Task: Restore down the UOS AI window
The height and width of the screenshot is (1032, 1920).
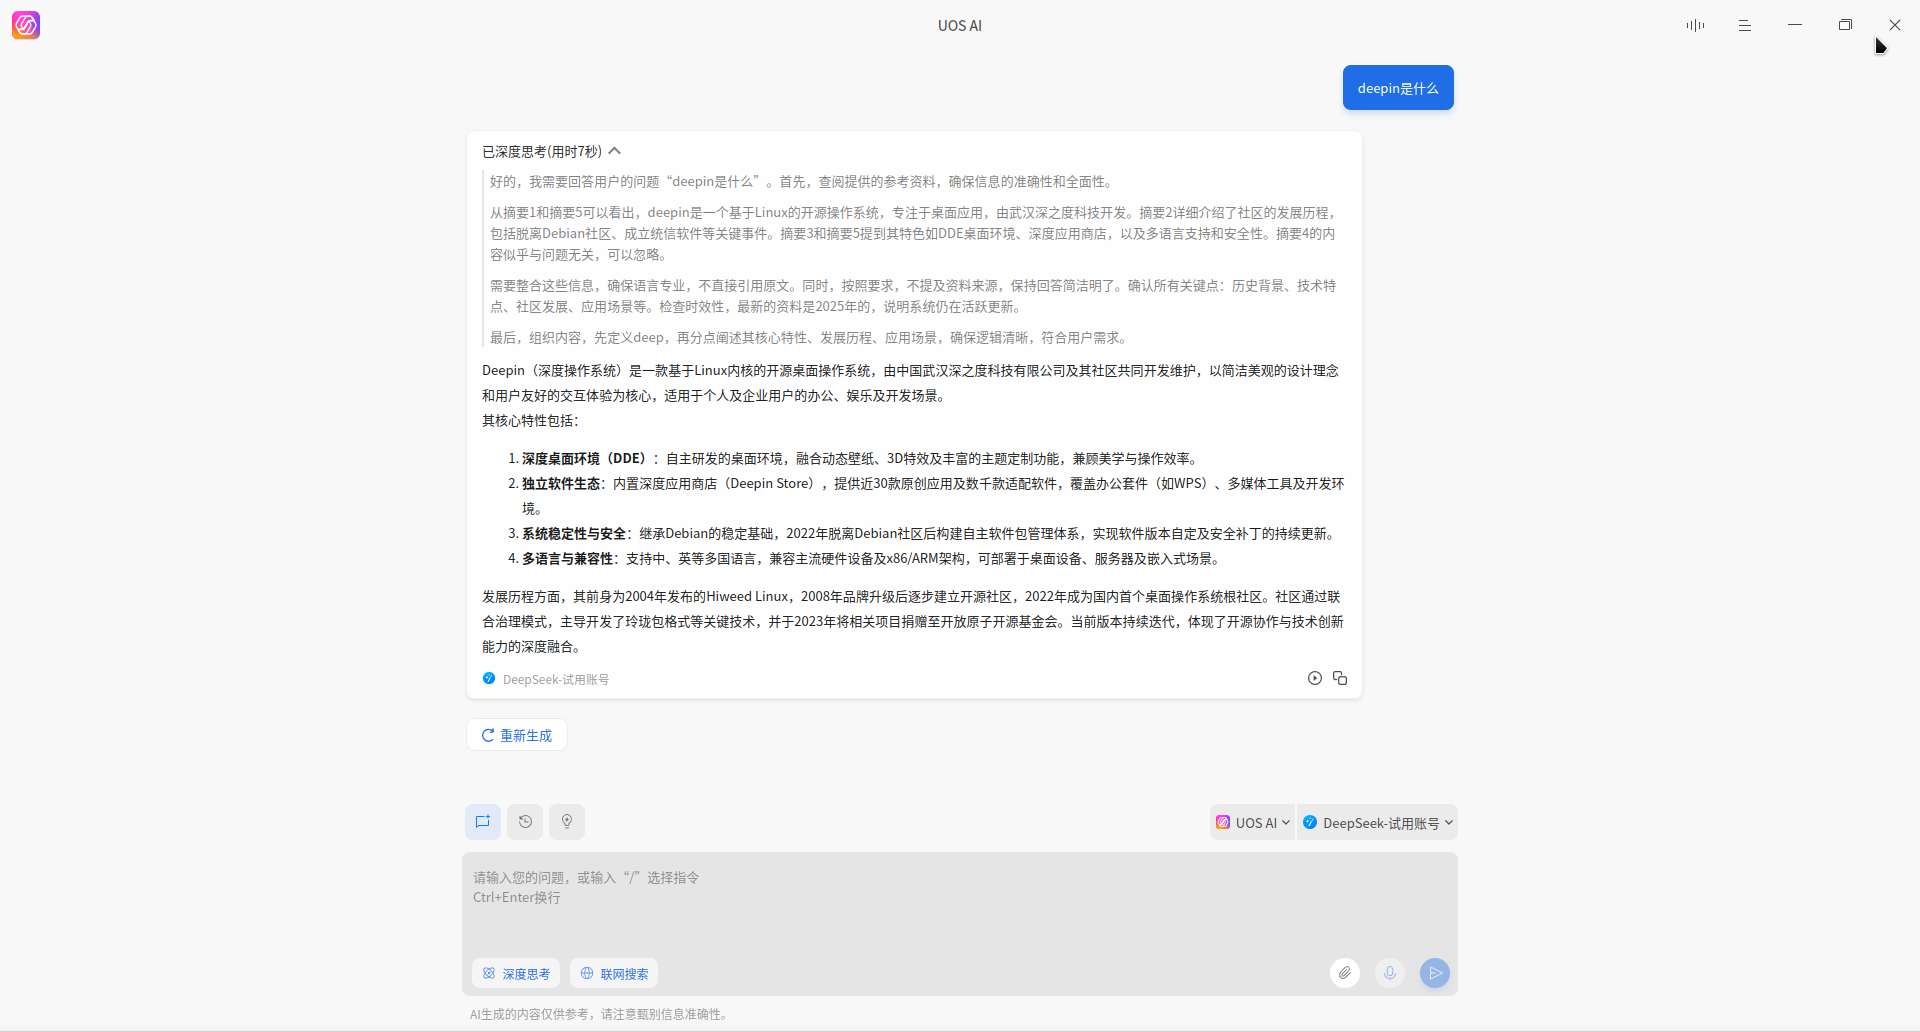Action: (x=1845, y=25)
